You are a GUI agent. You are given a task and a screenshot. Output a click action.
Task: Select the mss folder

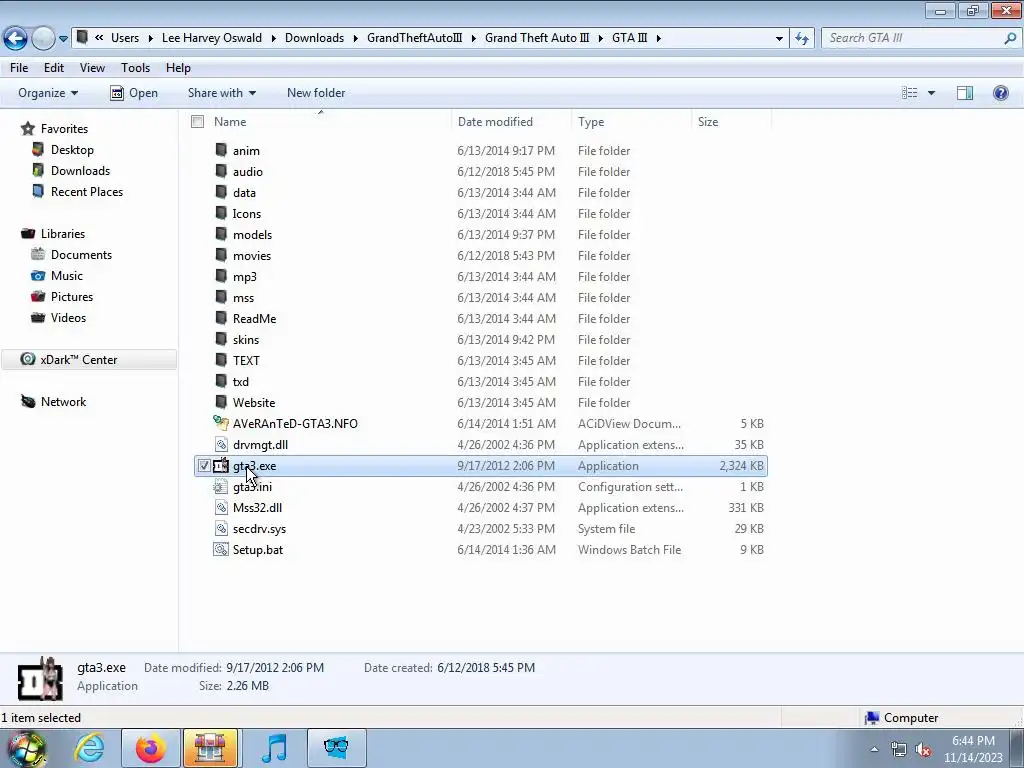(243, 297)
